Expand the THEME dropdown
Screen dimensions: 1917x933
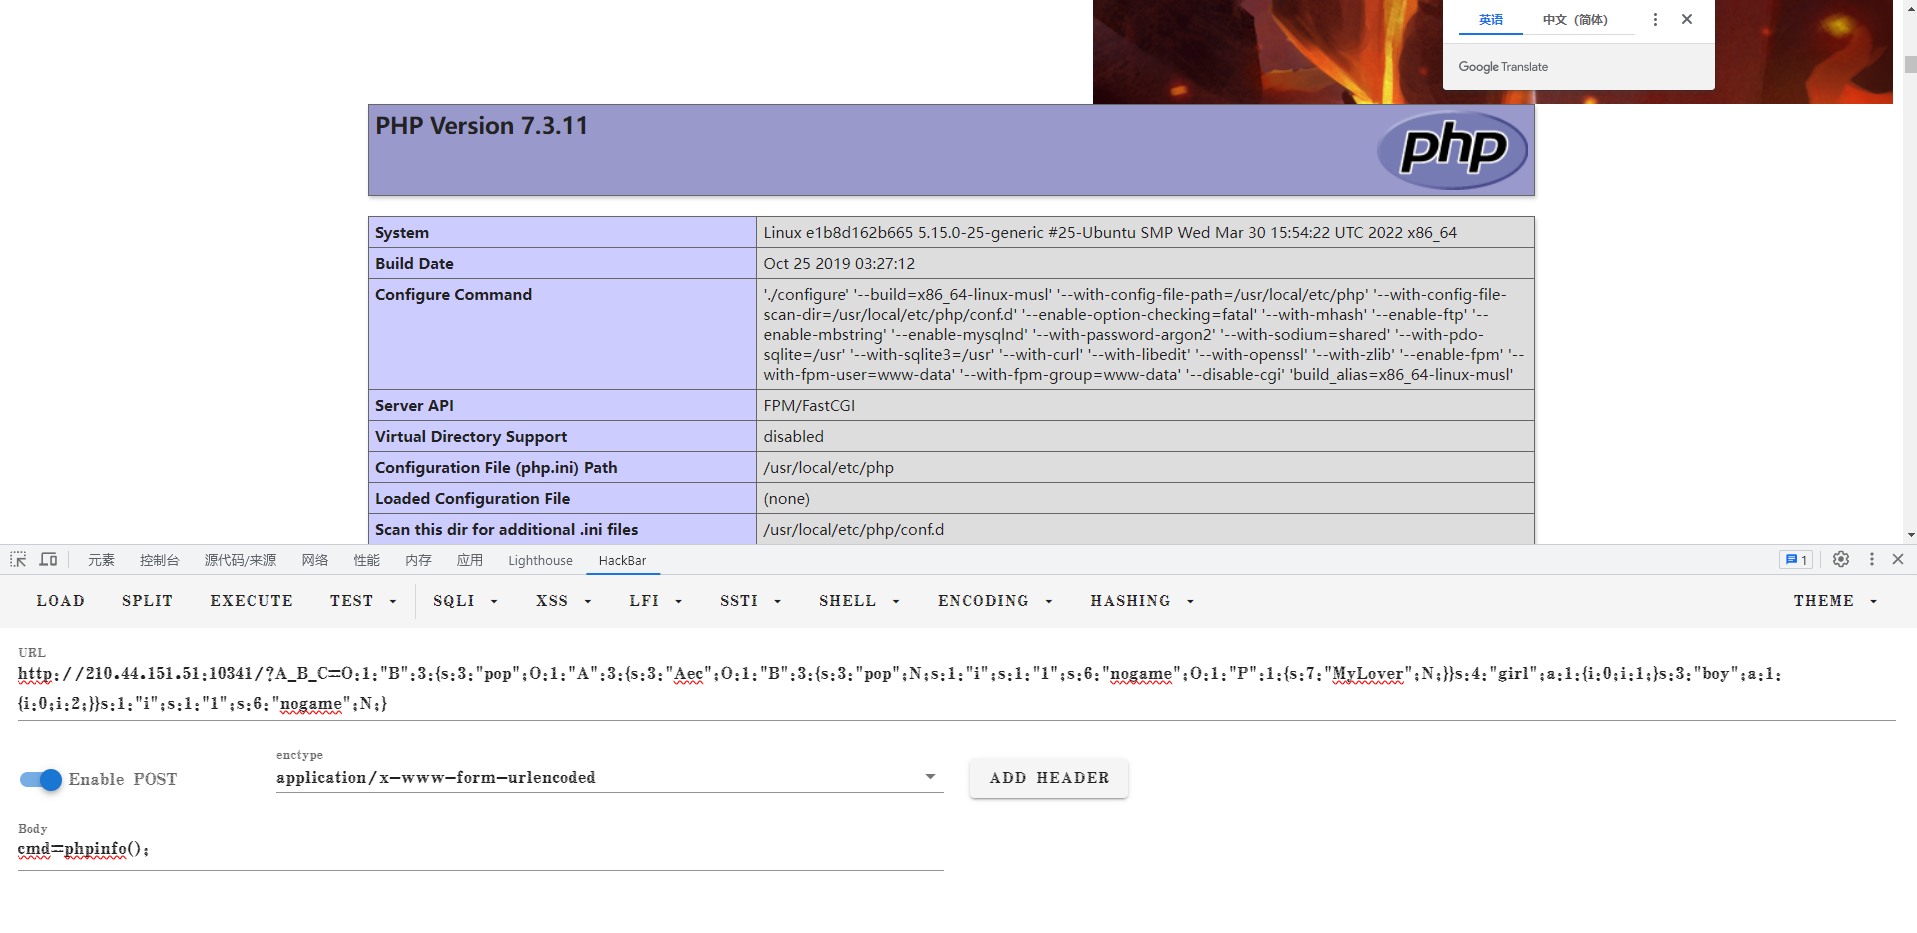(1834, 601)
